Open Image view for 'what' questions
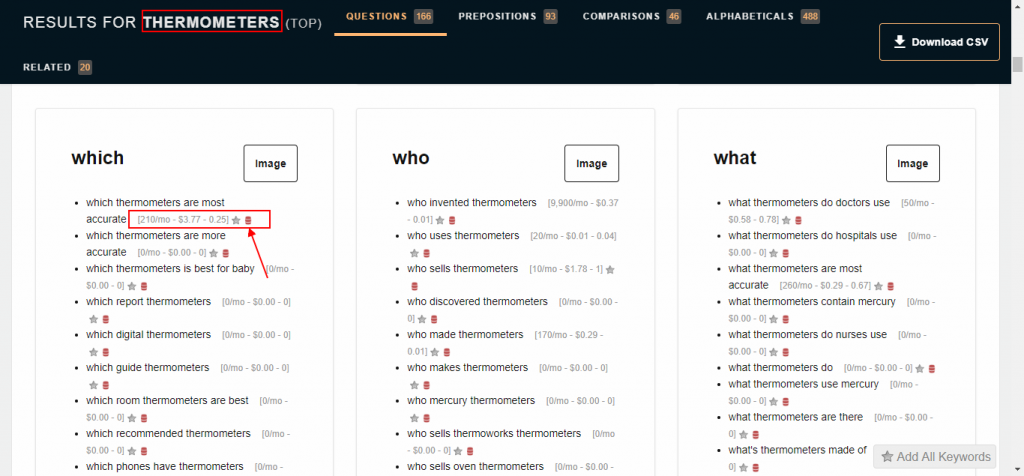Image resolution: width=1024 pixels, height=476 pixels. 912,163
